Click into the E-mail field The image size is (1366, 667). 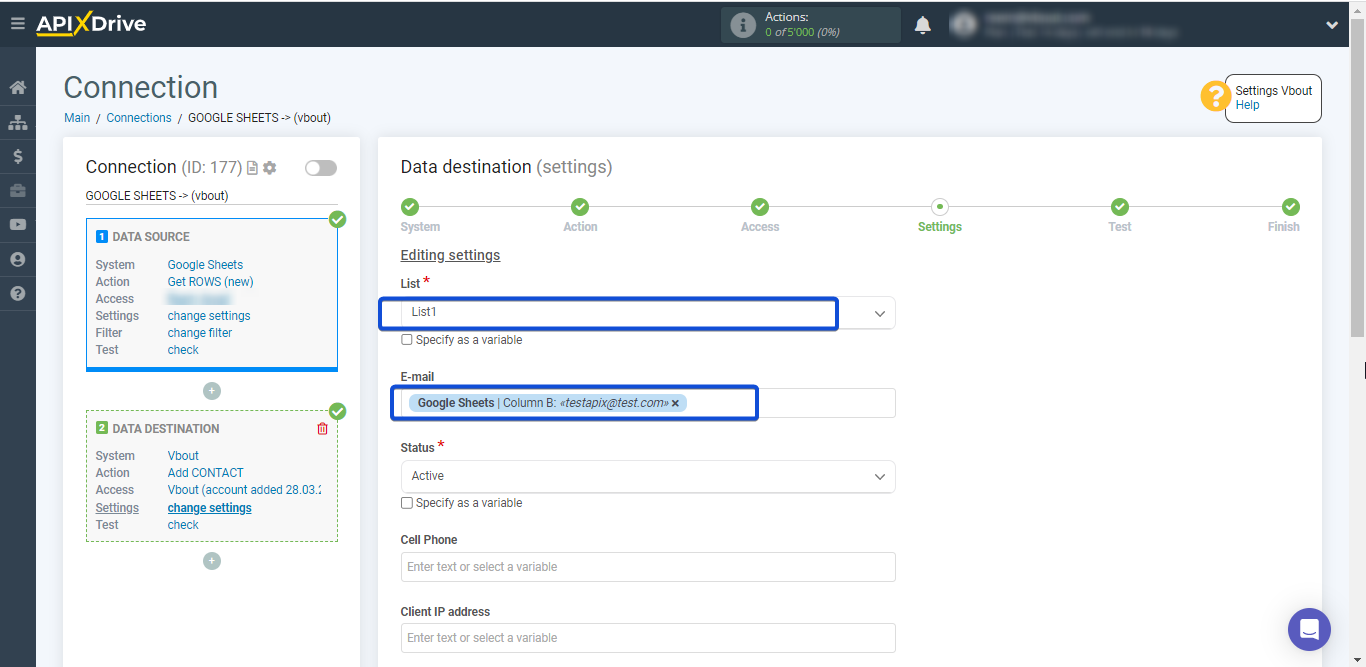[x=648, y=403]
